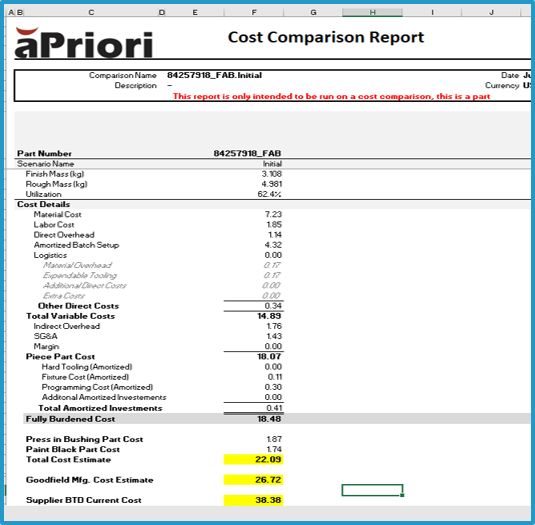The width and height of the screenshot is (535, 525).
Task: Select the Part Number 84257918_FAB cell
Action: click(x=247, y=154)
